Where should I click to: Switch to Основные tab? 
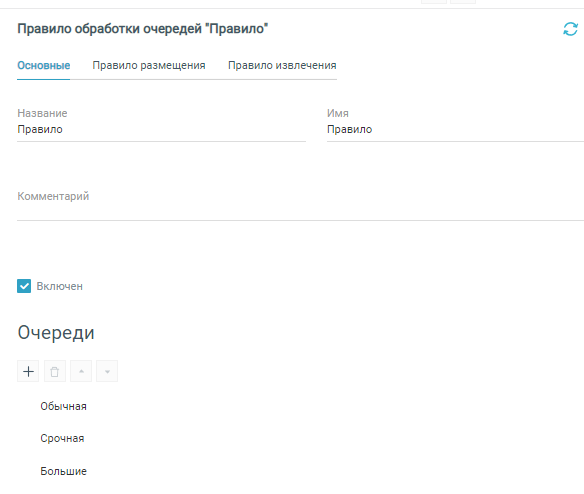(x=44, y=66)
